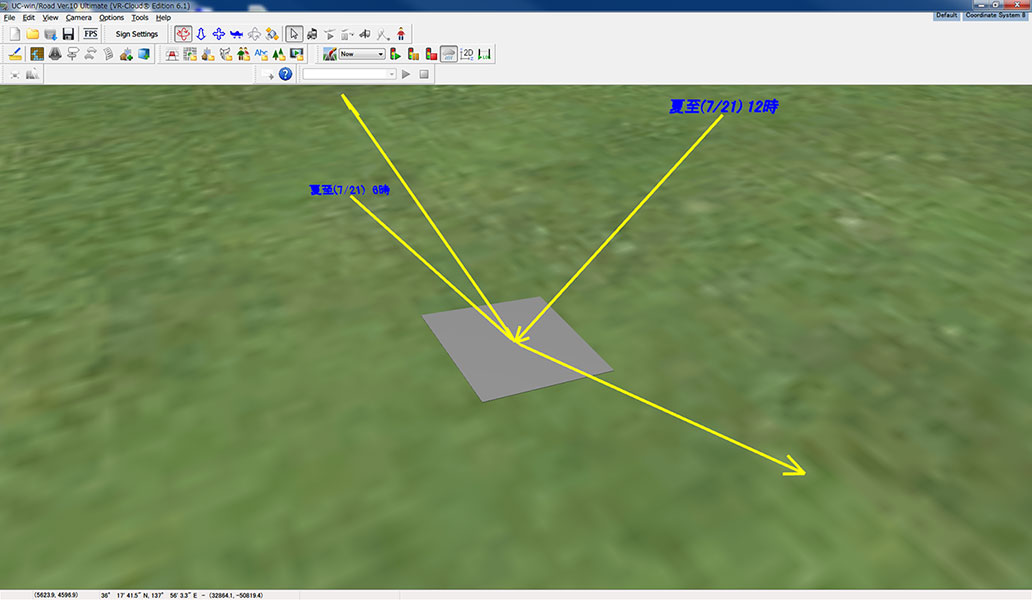This screenshot has height=600, width=1032.
Task: Click the truck drive mode icon
Action: pyautogui.click(x=312, y=34)
